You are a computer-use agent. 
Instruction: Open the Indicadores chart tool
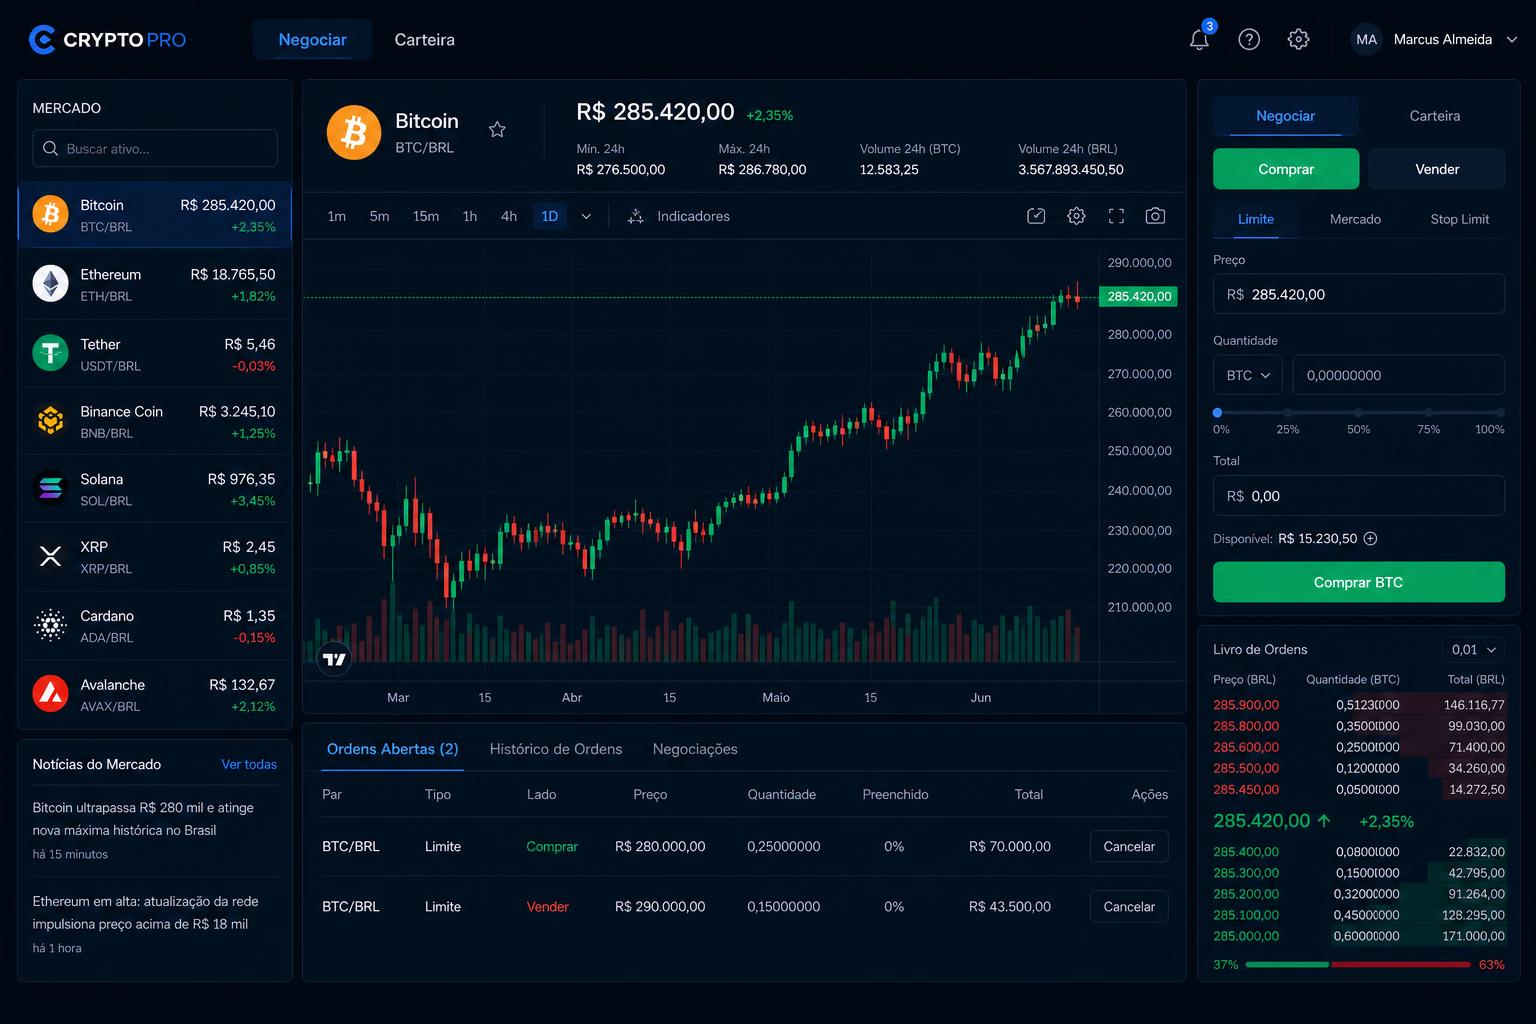(x=679, y=216)
